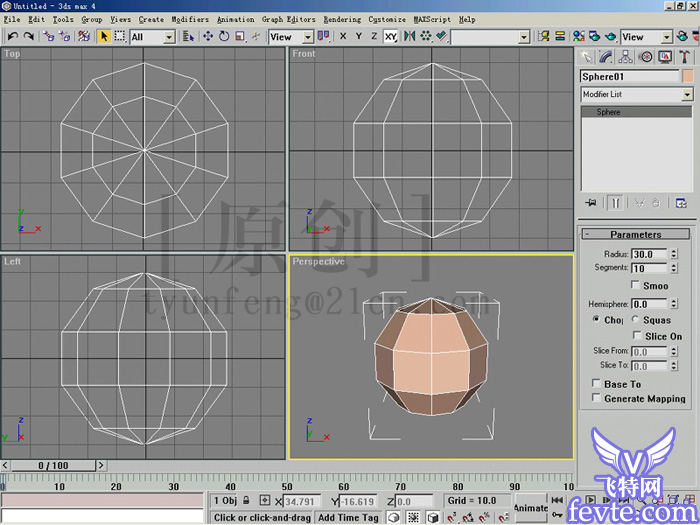This screenshot has height=525, width=700.
Task: Click the Animate button
Action: click(531, 508)
